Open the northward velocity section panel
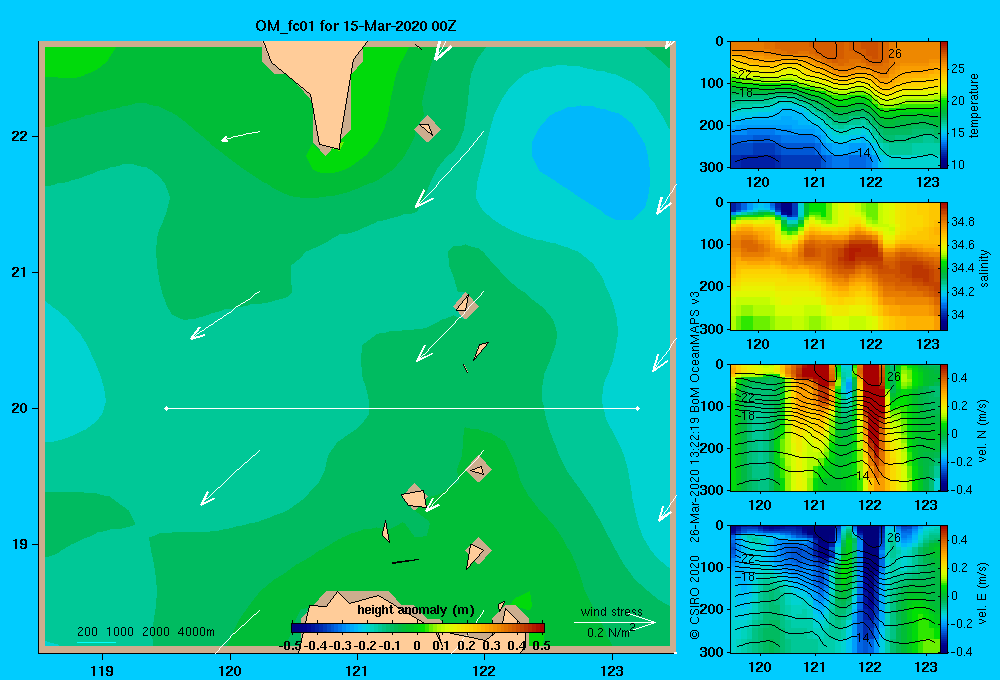 tap(835, 427)
